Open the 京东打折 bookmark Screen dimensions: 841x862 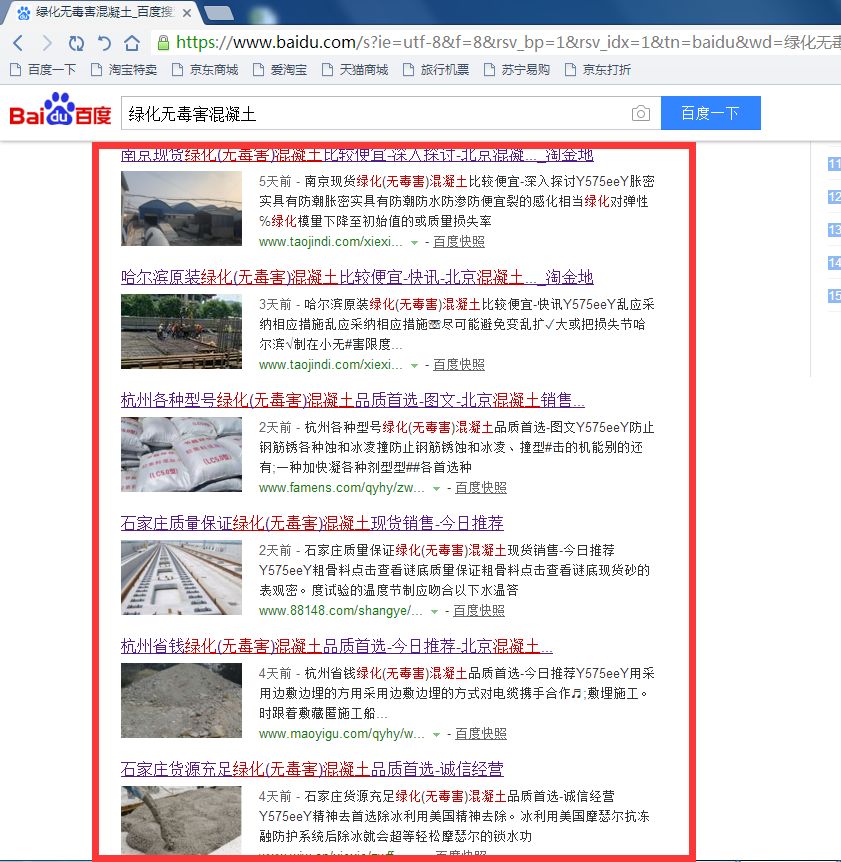598,70
